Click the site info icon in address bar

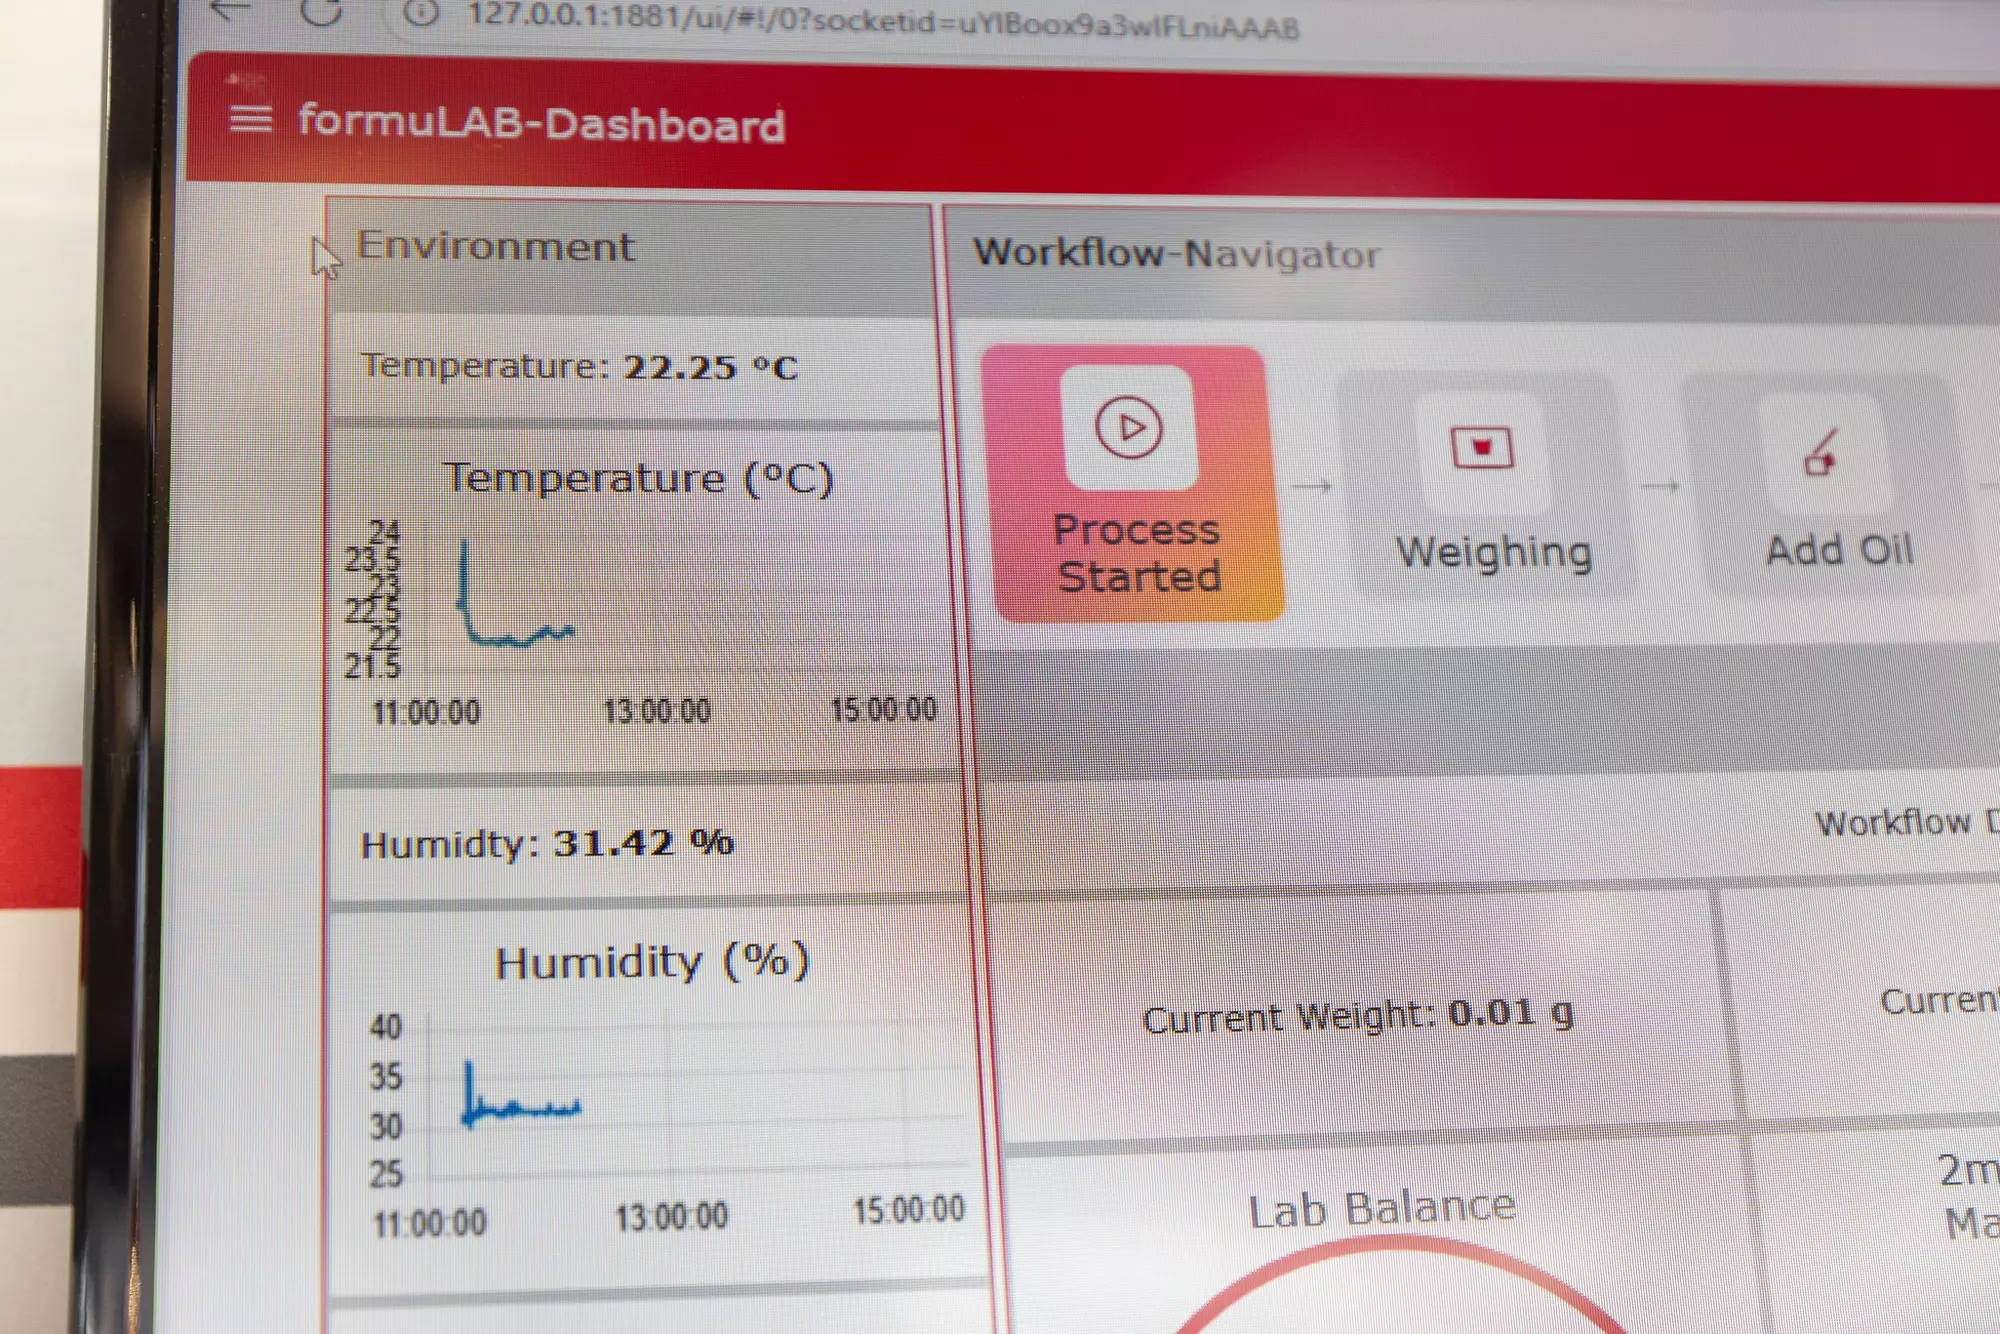point(421,13)
